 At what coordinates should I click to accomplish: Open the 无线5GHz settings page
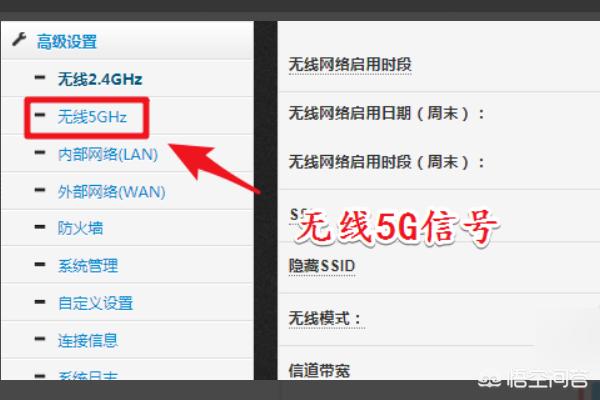pos(92,117)
